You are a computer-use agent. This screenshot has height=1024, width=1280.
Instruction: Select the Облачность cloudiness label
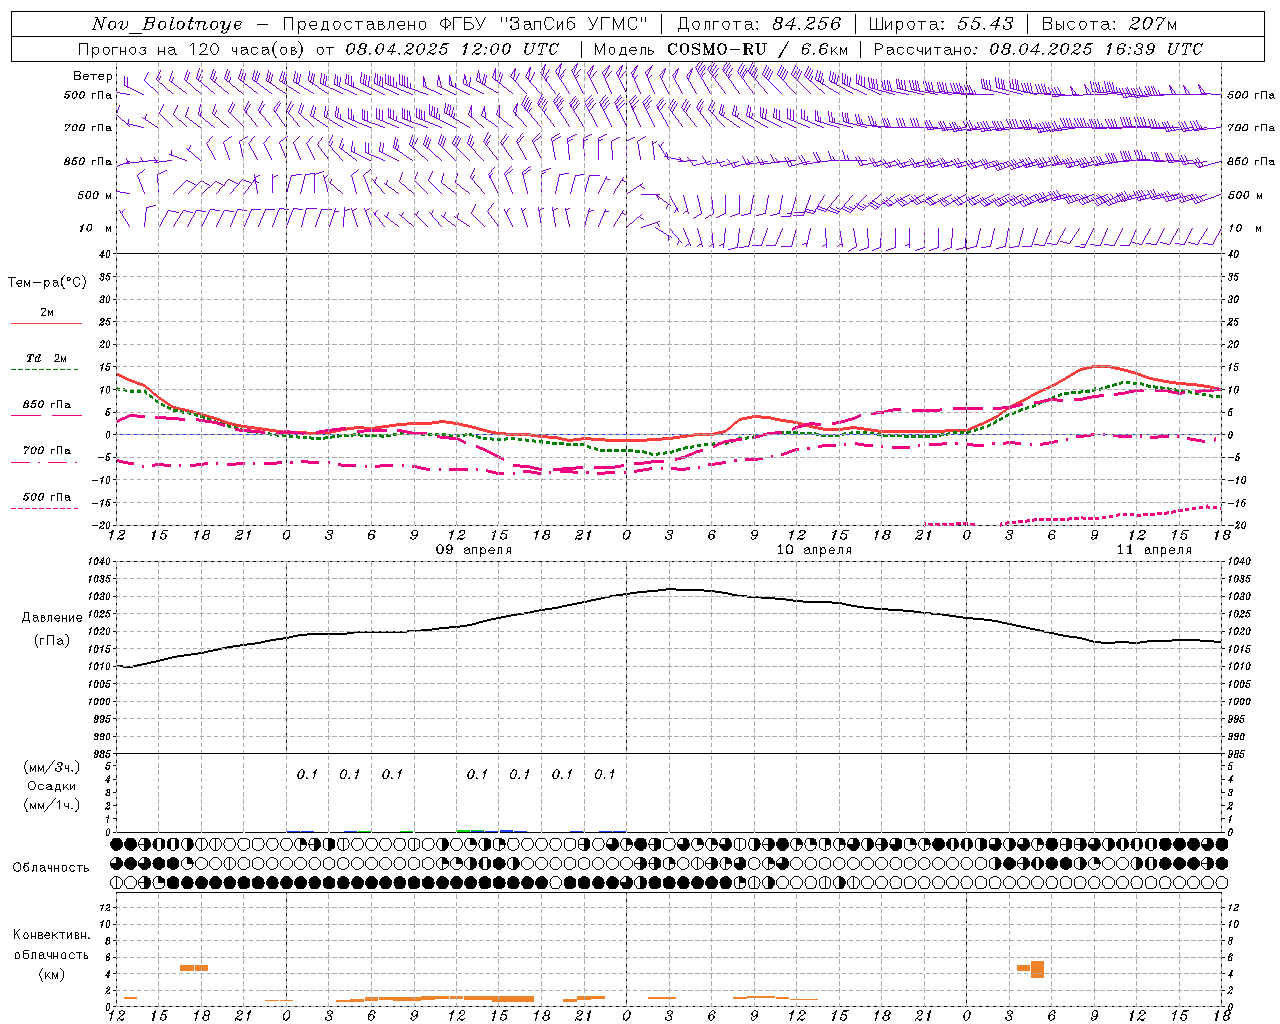51,868
